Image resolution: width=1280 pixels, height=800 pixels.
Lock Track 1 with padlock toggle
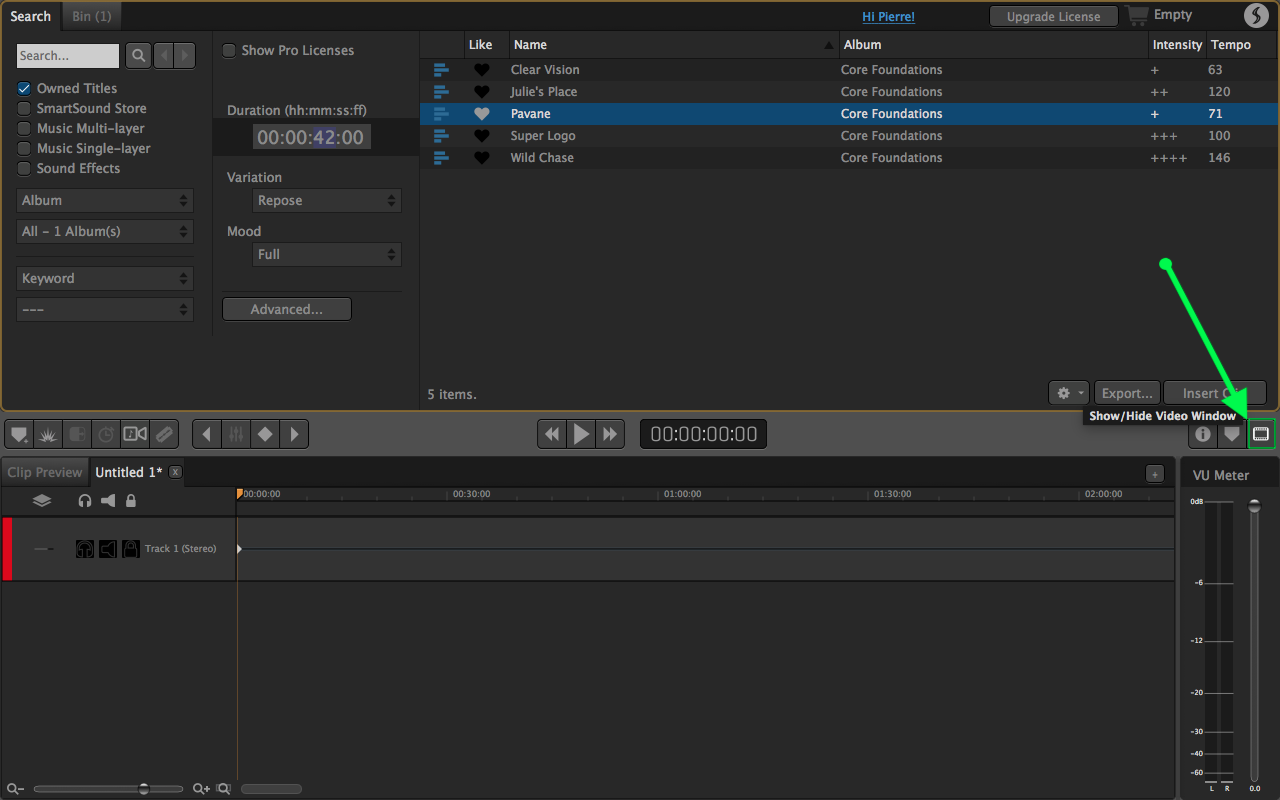point(131,549)
